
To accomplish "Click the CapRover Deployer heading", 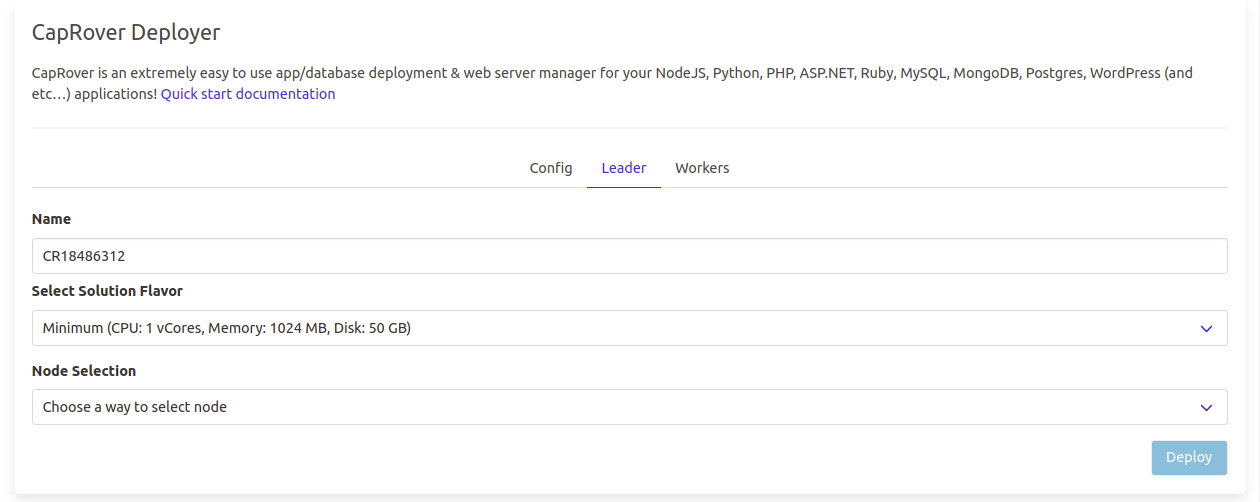I will [126, 32].
